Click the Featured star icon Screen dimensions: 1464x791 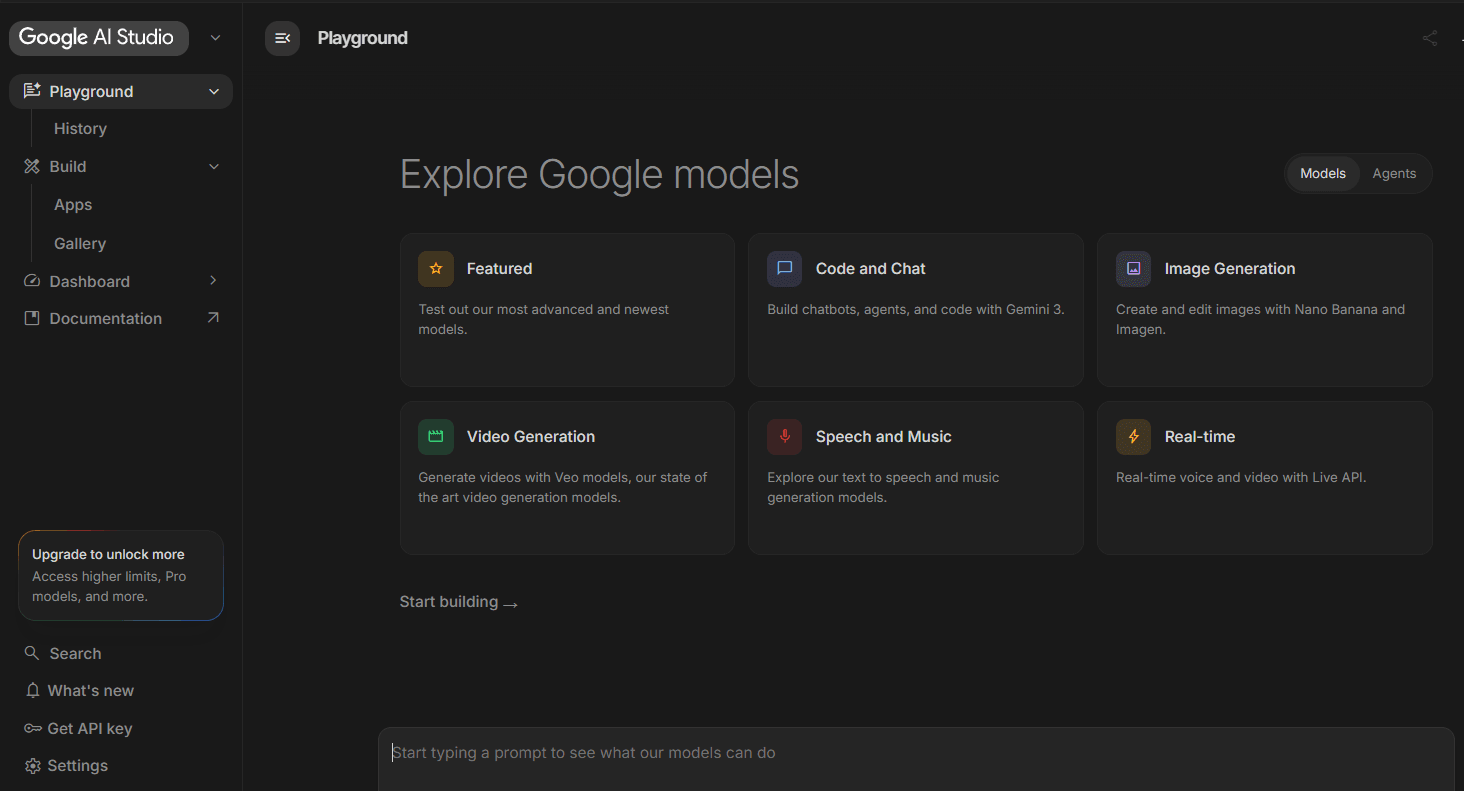pyautogui.click(x=436, y=268)
